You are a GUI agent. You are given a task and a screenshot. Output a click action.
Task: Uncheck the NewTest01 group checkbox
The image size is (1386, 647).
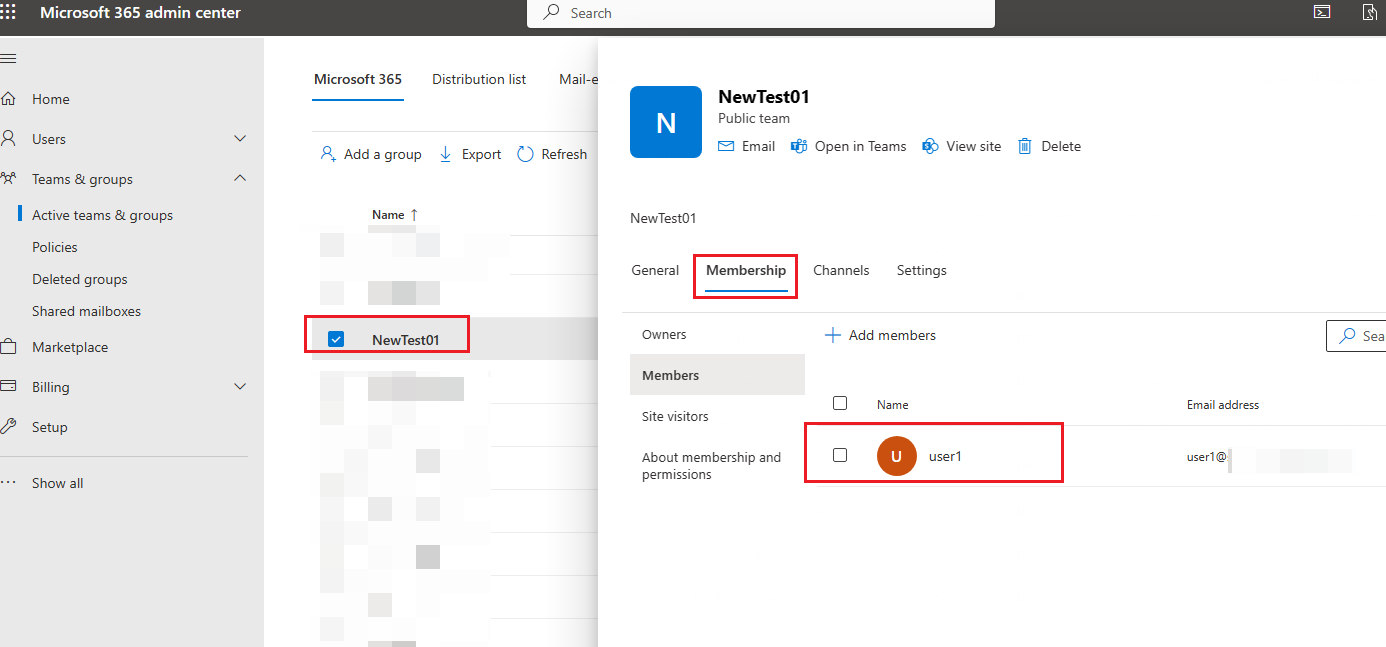336,339
